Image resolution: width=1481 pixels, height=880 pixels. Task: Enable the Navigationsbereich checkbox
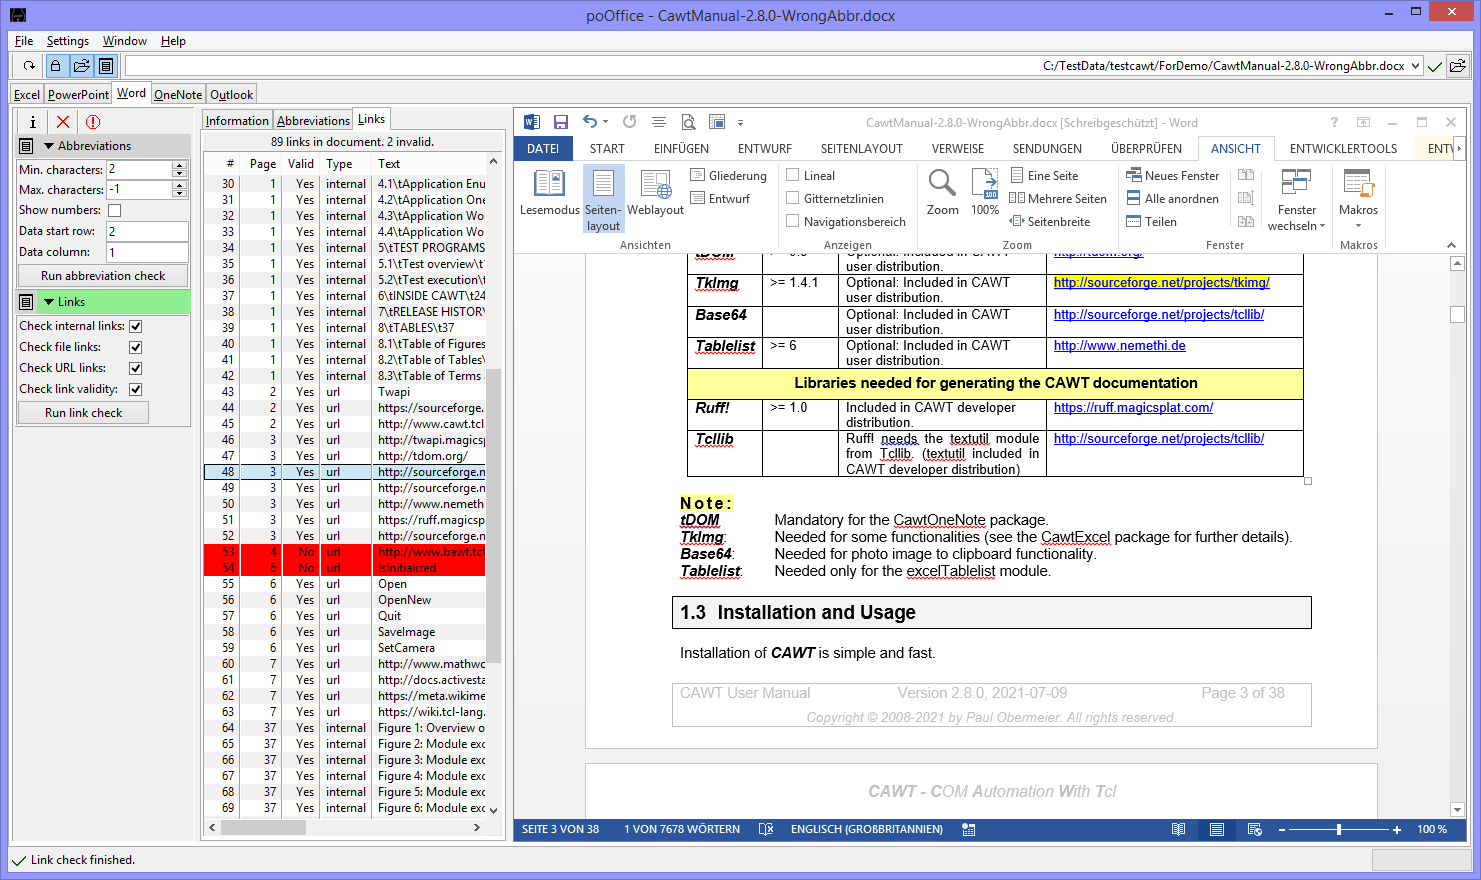(x=793, y=221)
